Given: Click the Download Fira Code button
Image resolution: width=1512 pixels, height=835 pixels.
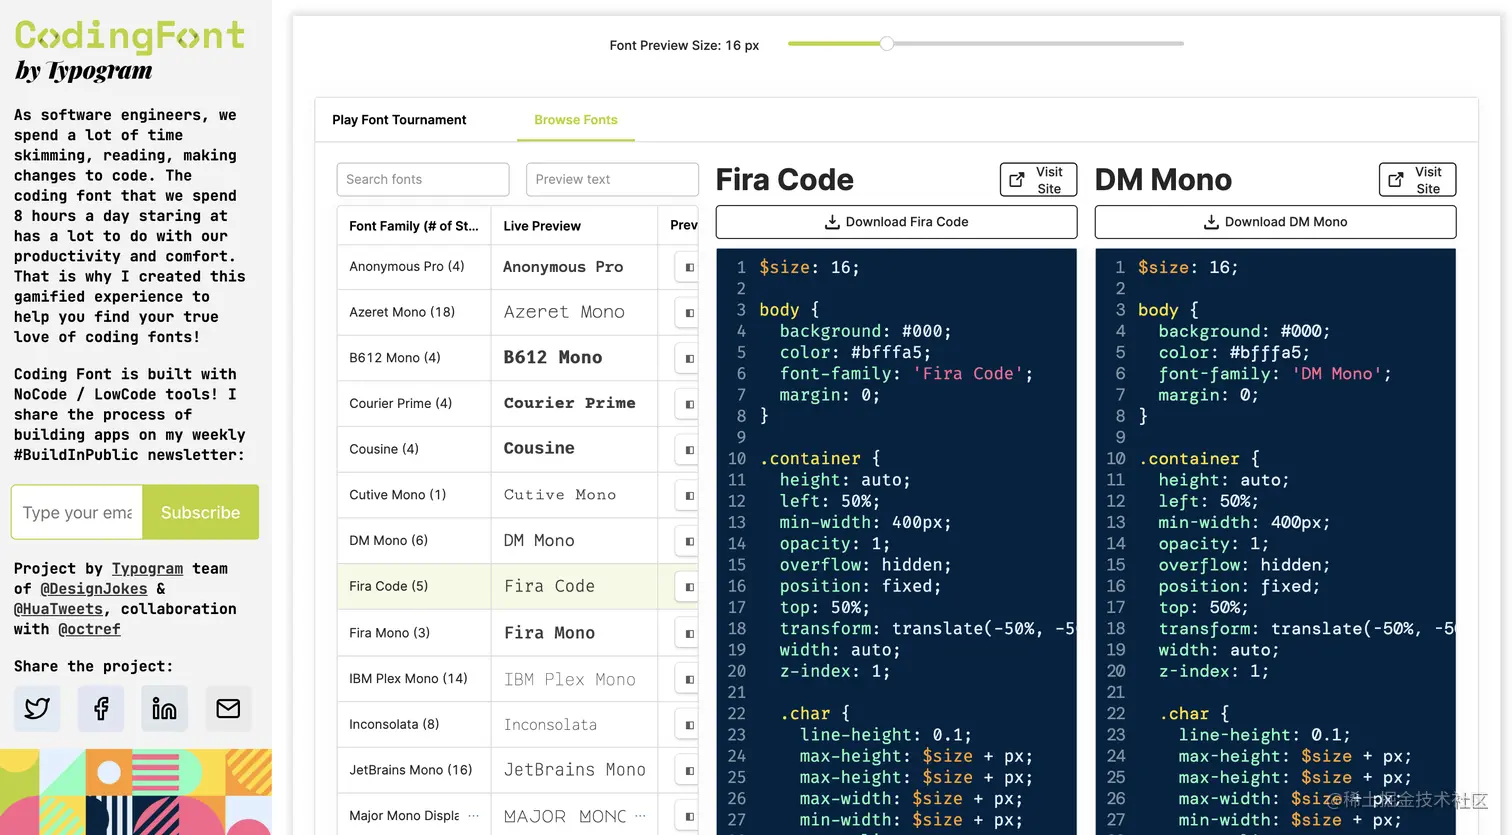Looking at the screenshot, I should [x=895, y=221].
